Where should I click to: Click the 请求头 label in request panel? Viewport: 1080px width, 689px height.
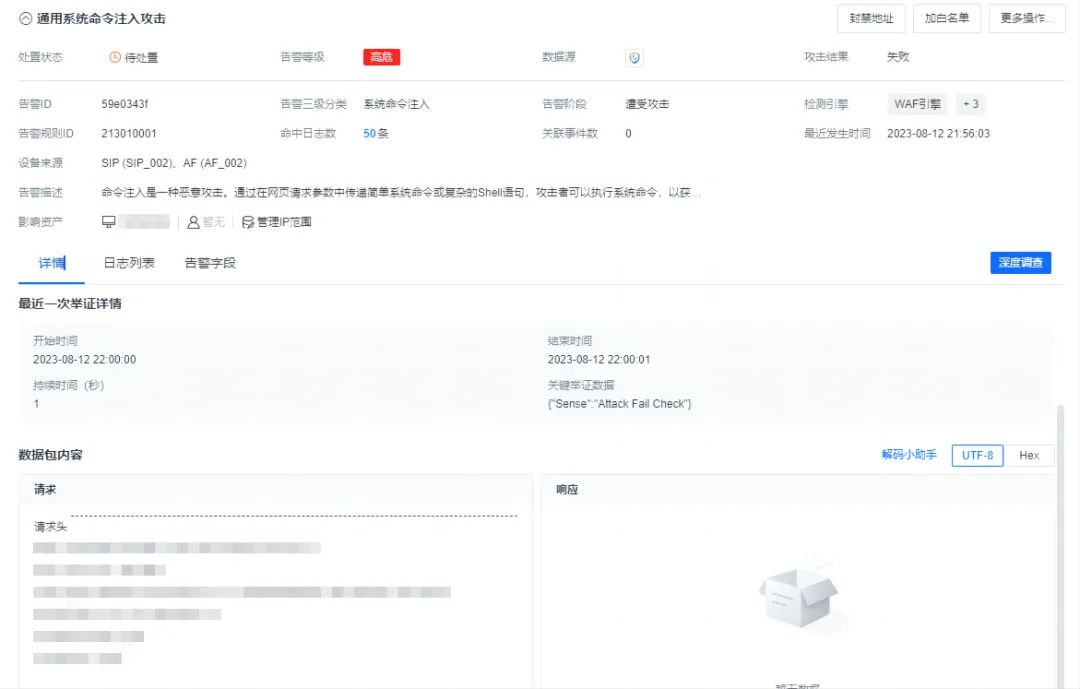point(50,526)
